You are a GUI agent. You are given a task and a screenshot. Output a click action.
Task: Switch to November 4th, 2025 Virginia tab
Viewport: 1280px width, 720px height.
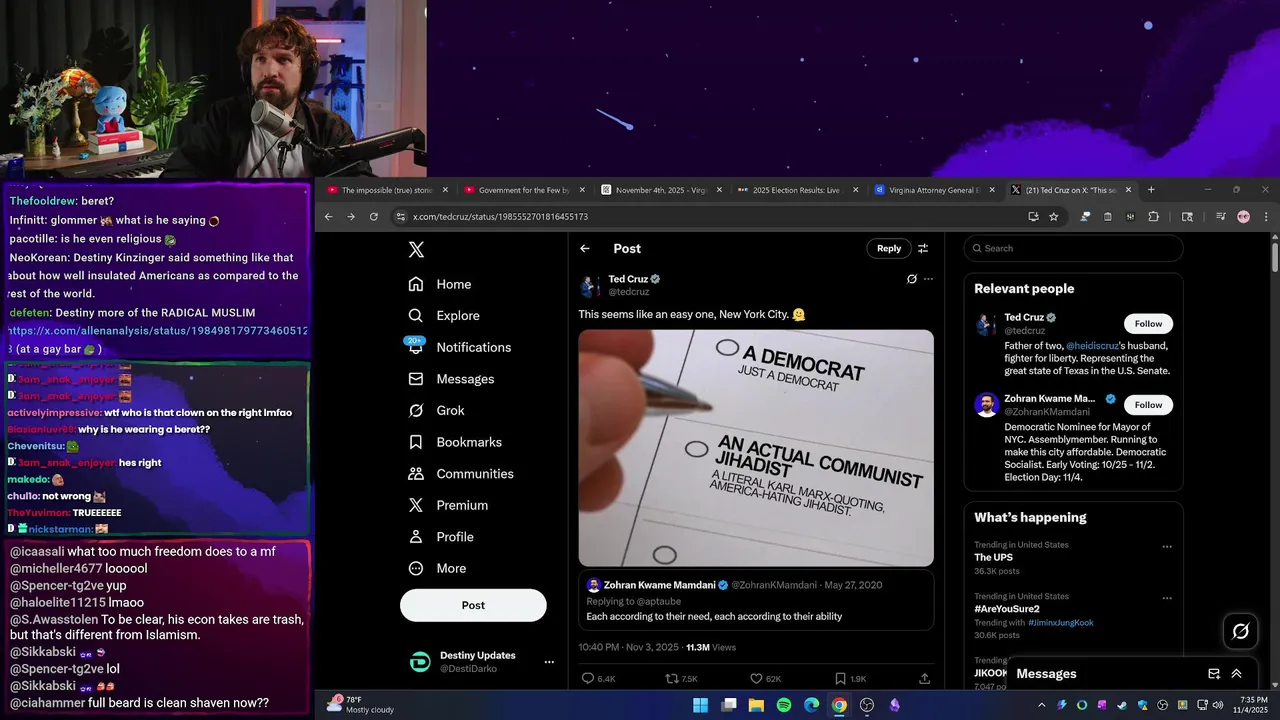point(660,190)
